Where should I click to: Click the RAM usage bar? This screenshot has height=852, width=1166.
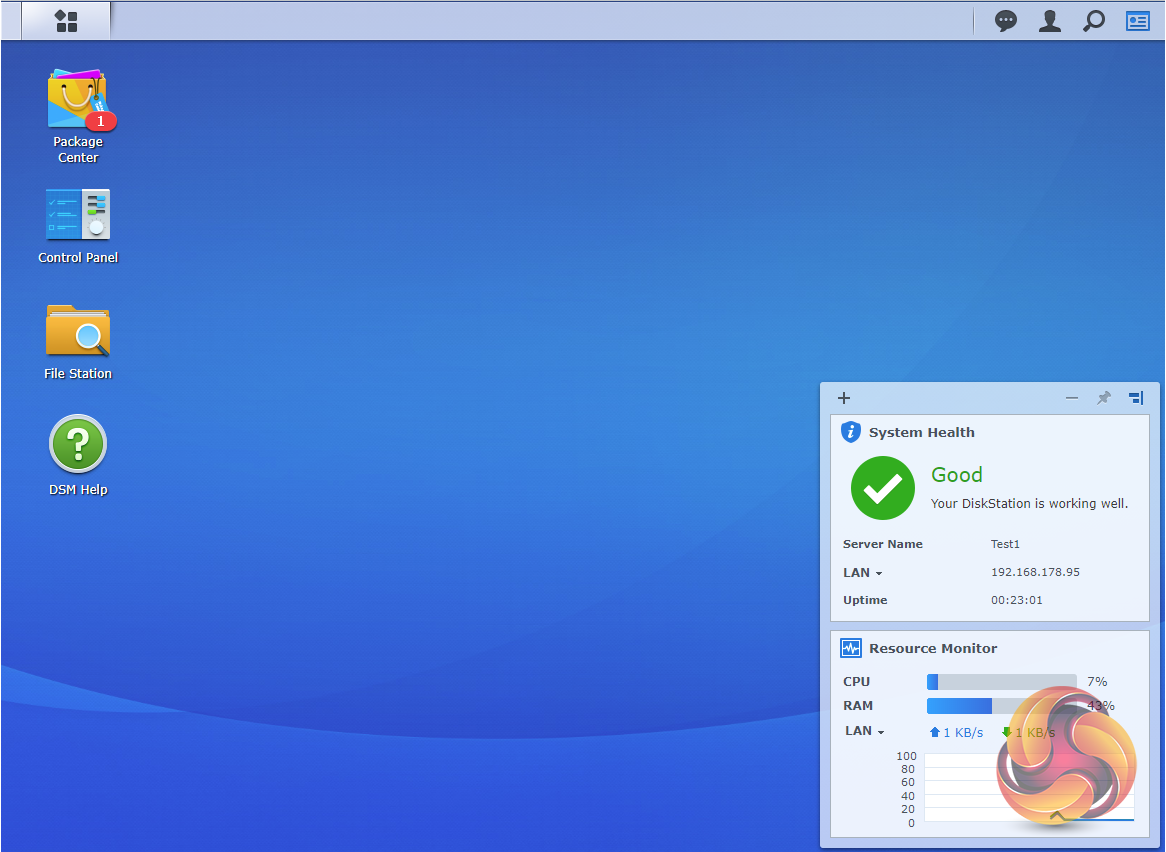[x=1001, y=706]
